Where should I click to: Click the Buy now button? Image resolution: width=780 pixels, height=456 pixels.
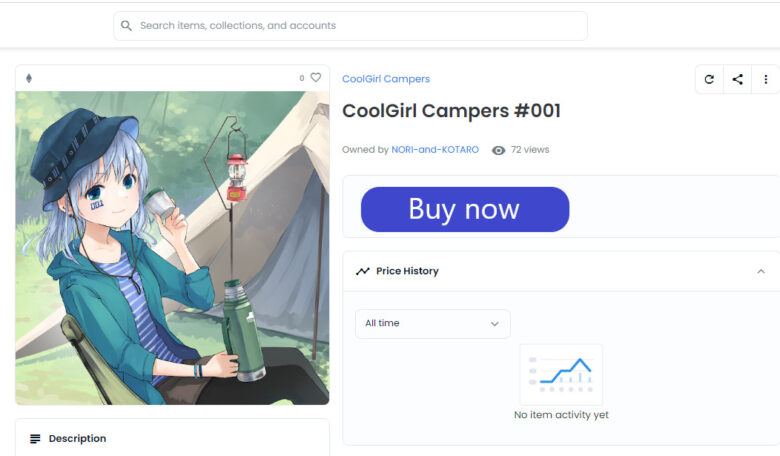(465, 209)
